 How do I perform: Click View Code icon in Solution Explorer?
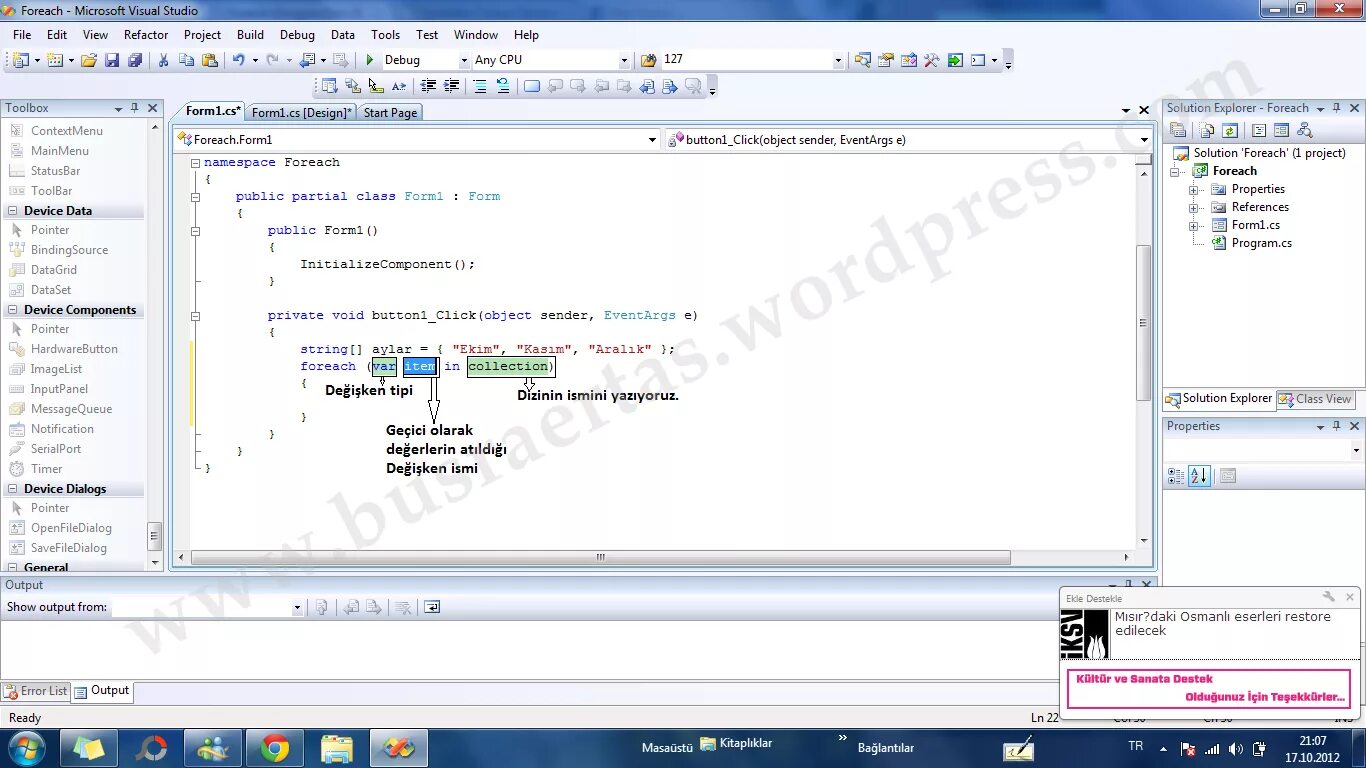[x=1259, y=130]
